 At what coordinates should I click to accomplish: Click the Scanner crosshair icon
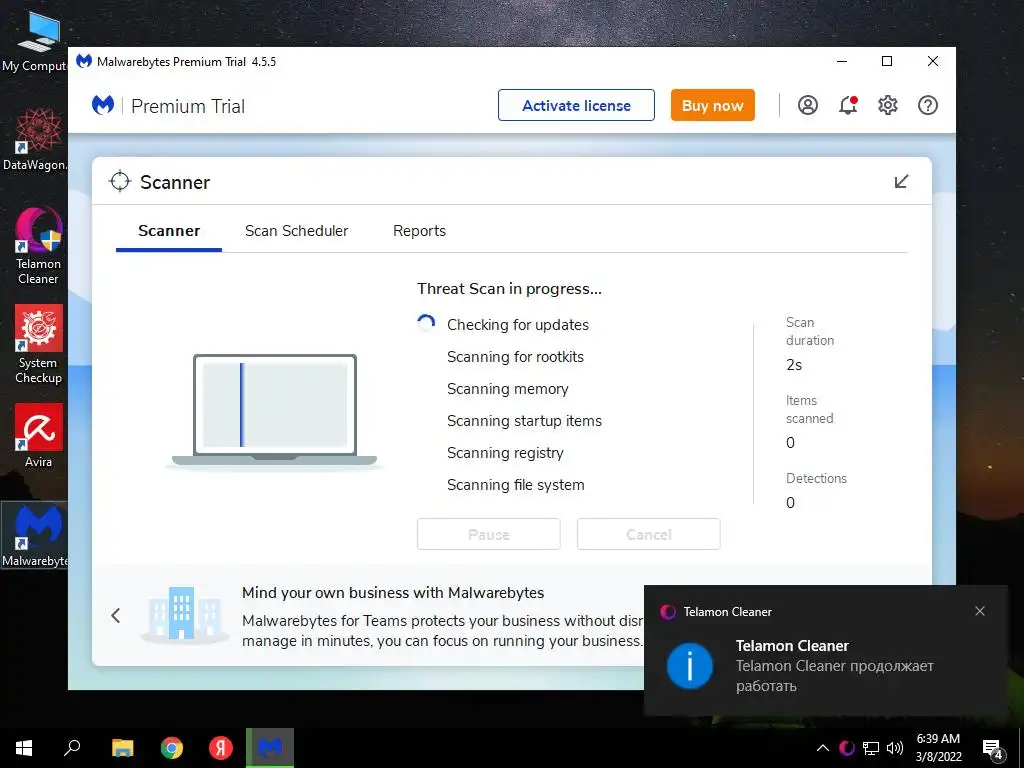point(120,182)
